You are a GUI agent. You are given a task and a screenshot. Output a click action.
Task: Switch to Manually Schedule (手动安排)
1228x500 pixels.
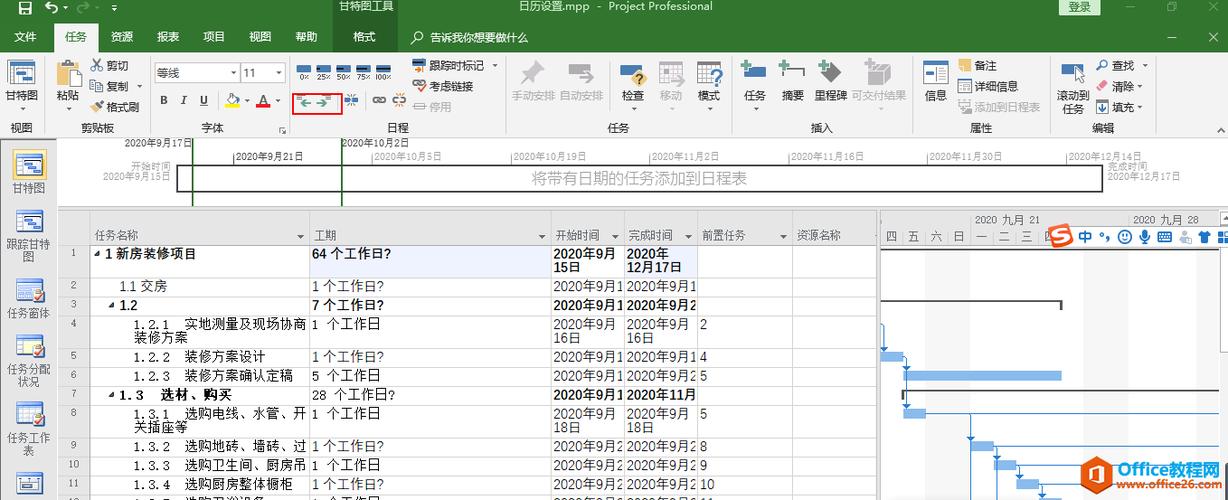click(532, 82)
